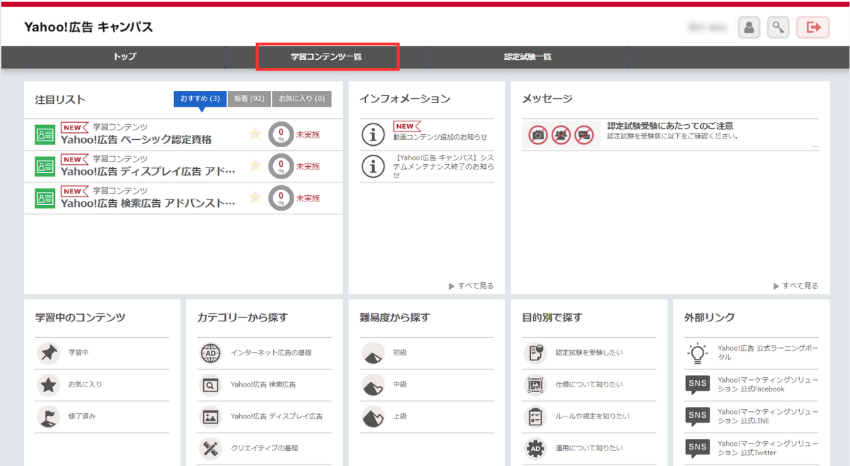Toggle favorite star for ディスプレイ広告 アド… row
This screenshot has height=466, width=850.
click(255, 166)
